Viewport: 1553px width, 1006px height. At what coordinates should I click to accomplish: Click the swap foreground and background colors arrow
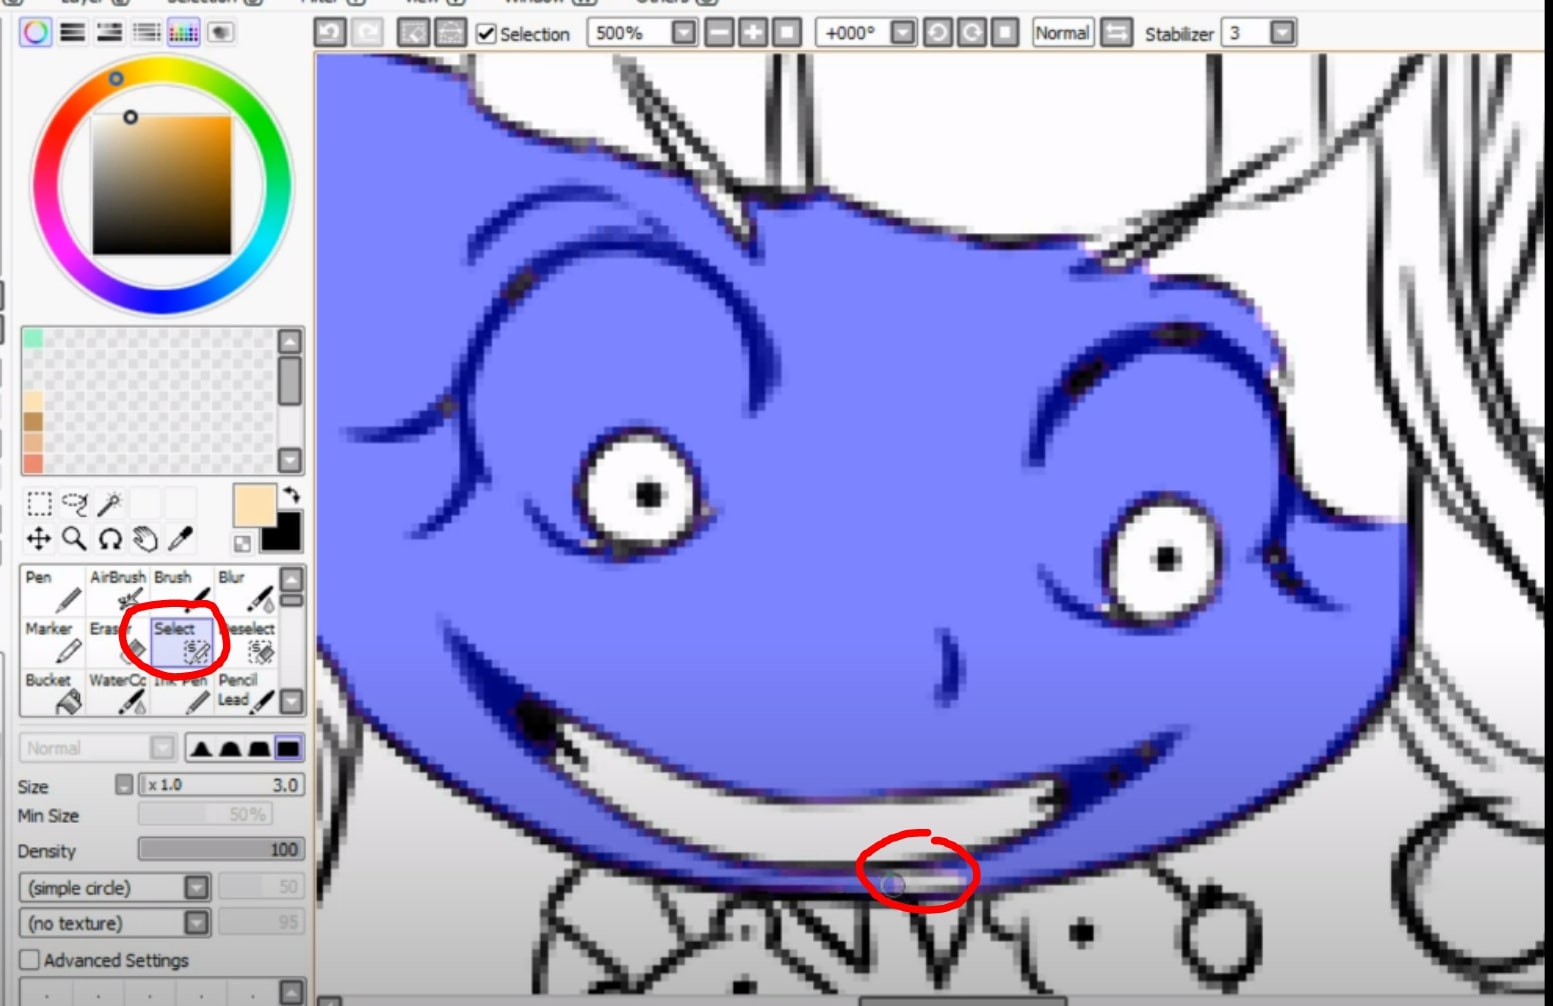coord(292,493)
